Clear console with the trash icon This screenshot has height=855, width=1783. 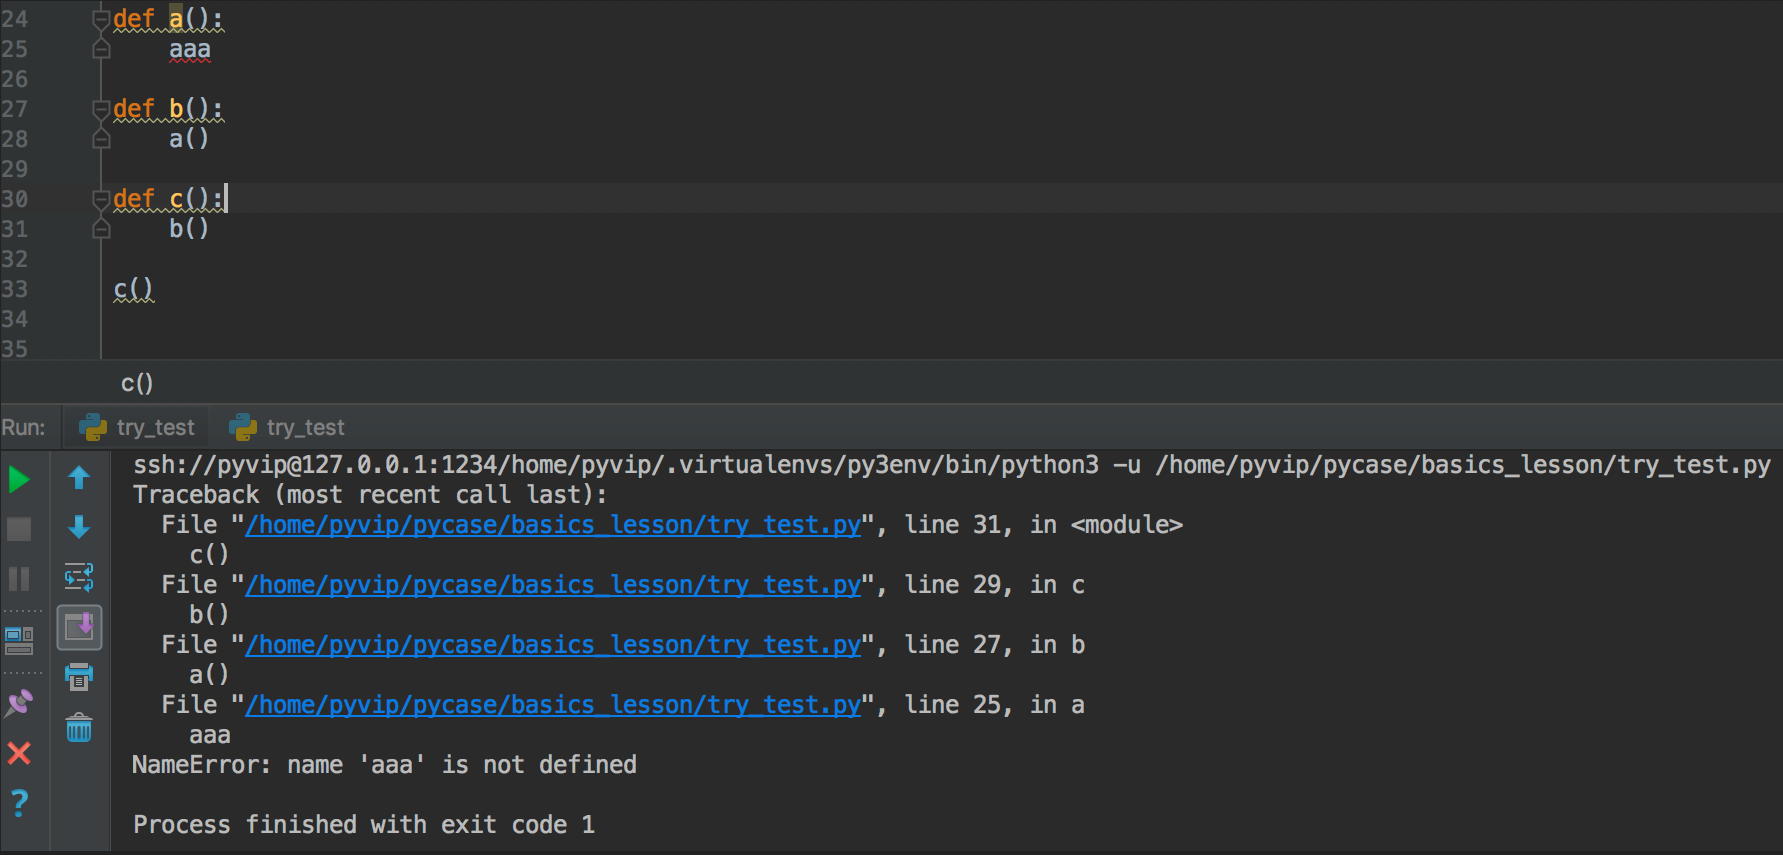click(79, 728)
